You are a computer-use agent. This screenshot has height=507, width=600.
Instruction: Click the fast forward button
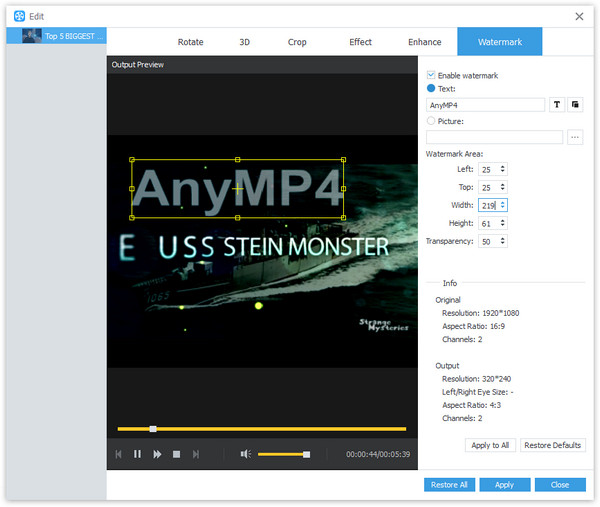[157, 454]
